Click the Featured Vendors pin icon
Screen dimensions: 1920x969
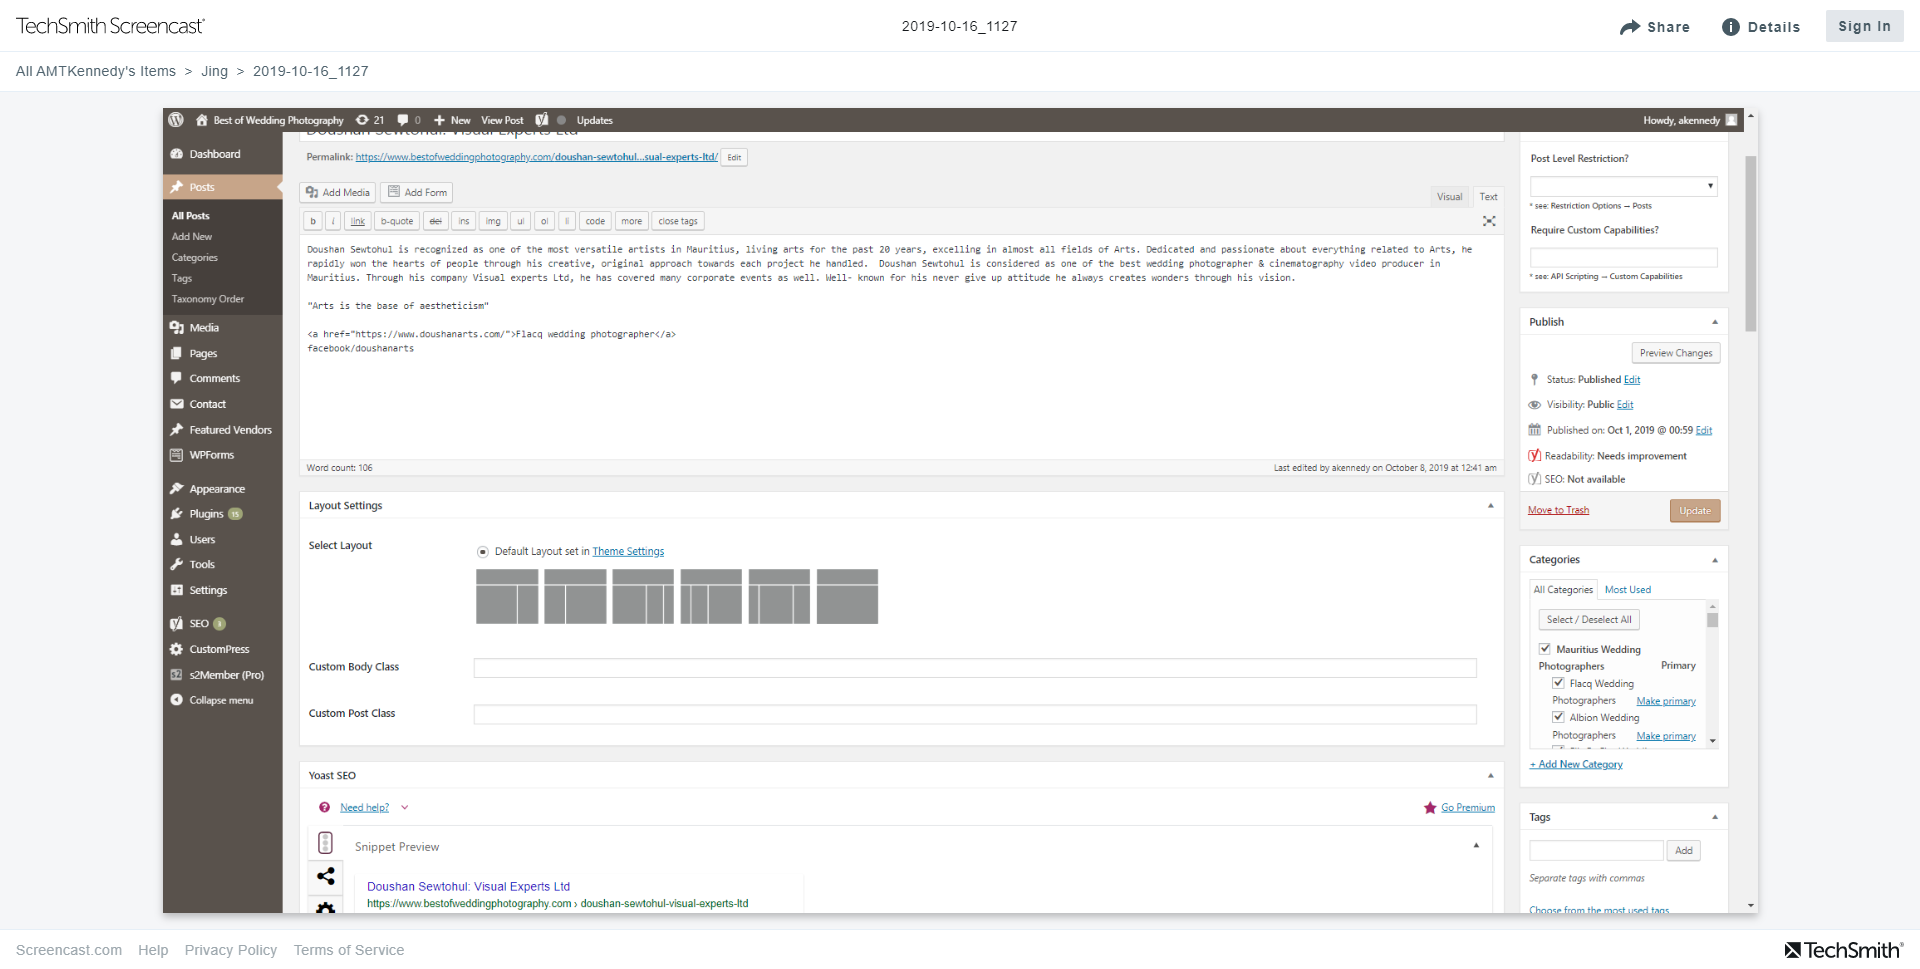[x=177, y=430]
